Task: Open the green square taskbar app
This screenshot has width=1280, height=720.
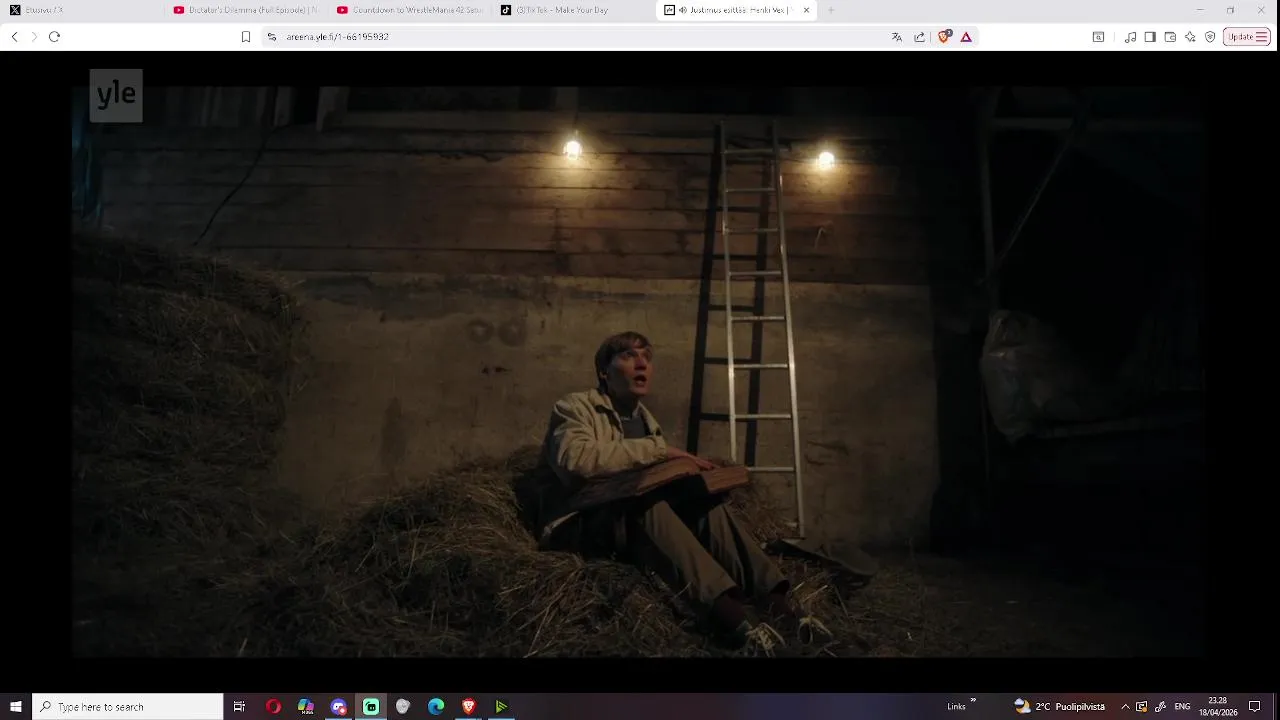Action: pos(371,706)
